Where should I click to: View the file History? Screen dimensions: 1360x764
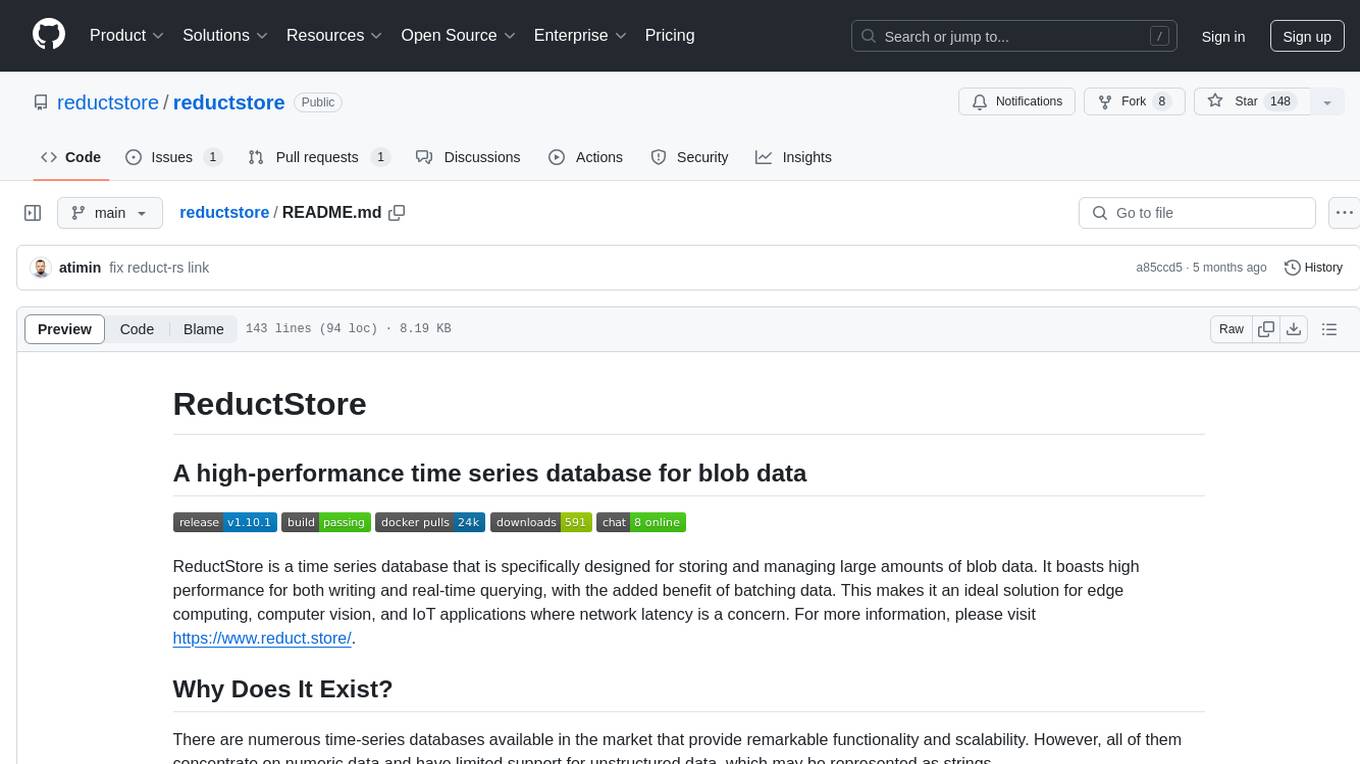1313,268
